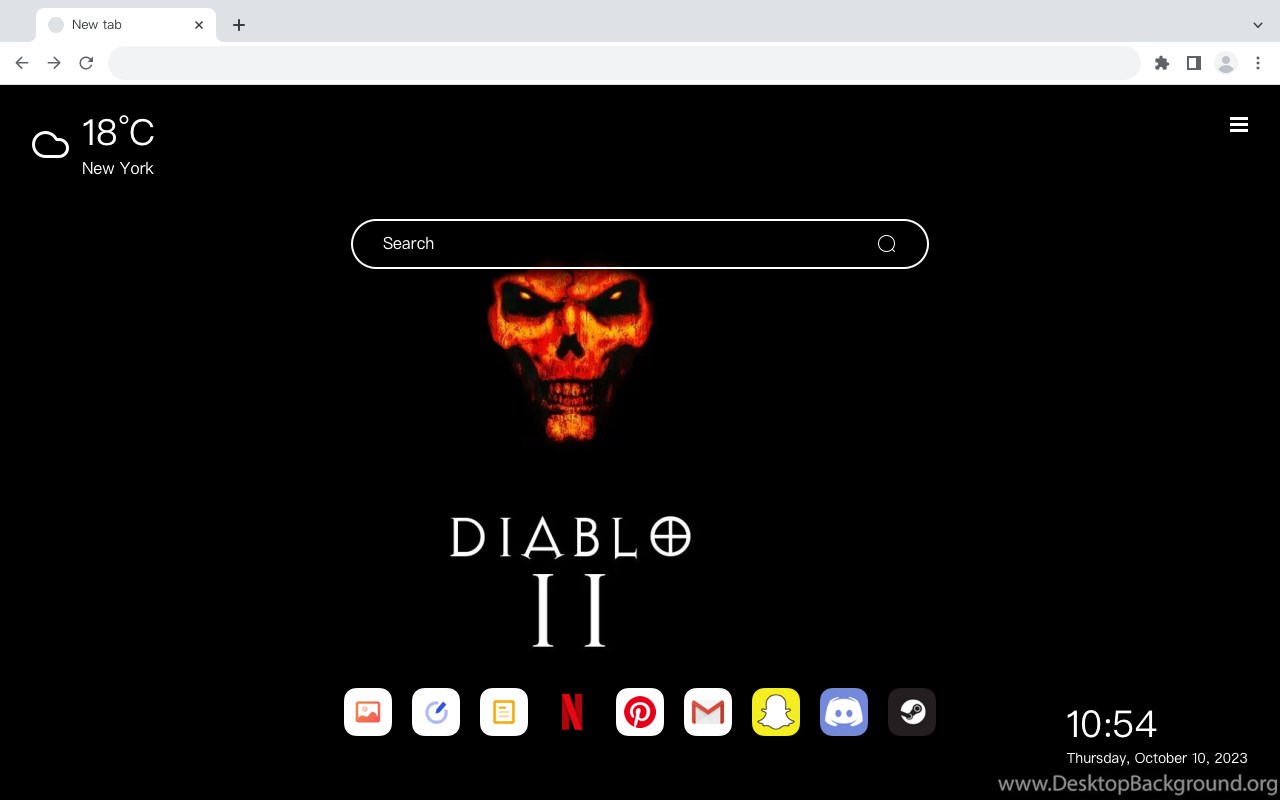Open the blue tasks shortcut icon
This screenshot has width=1280, height=800.
click(x=436, y=712)
